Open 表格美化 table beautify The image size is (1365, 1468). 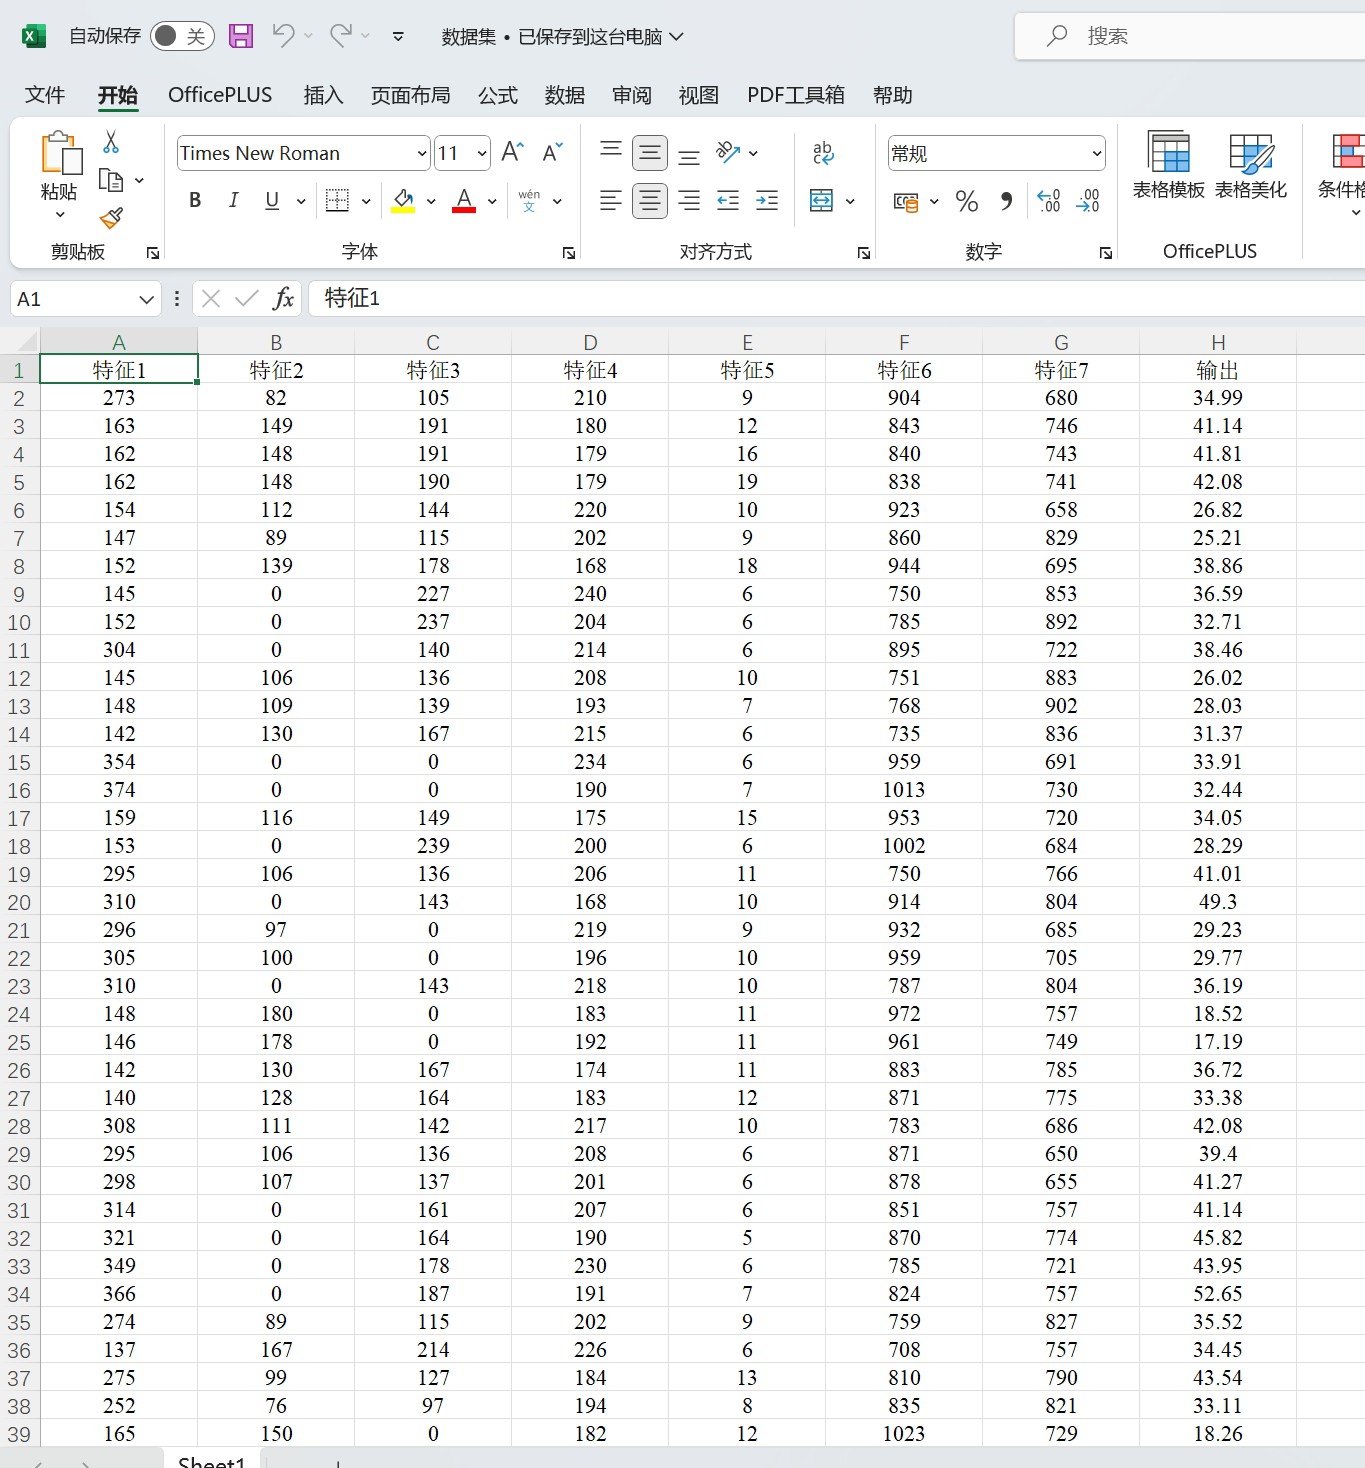click(1251, 166)
